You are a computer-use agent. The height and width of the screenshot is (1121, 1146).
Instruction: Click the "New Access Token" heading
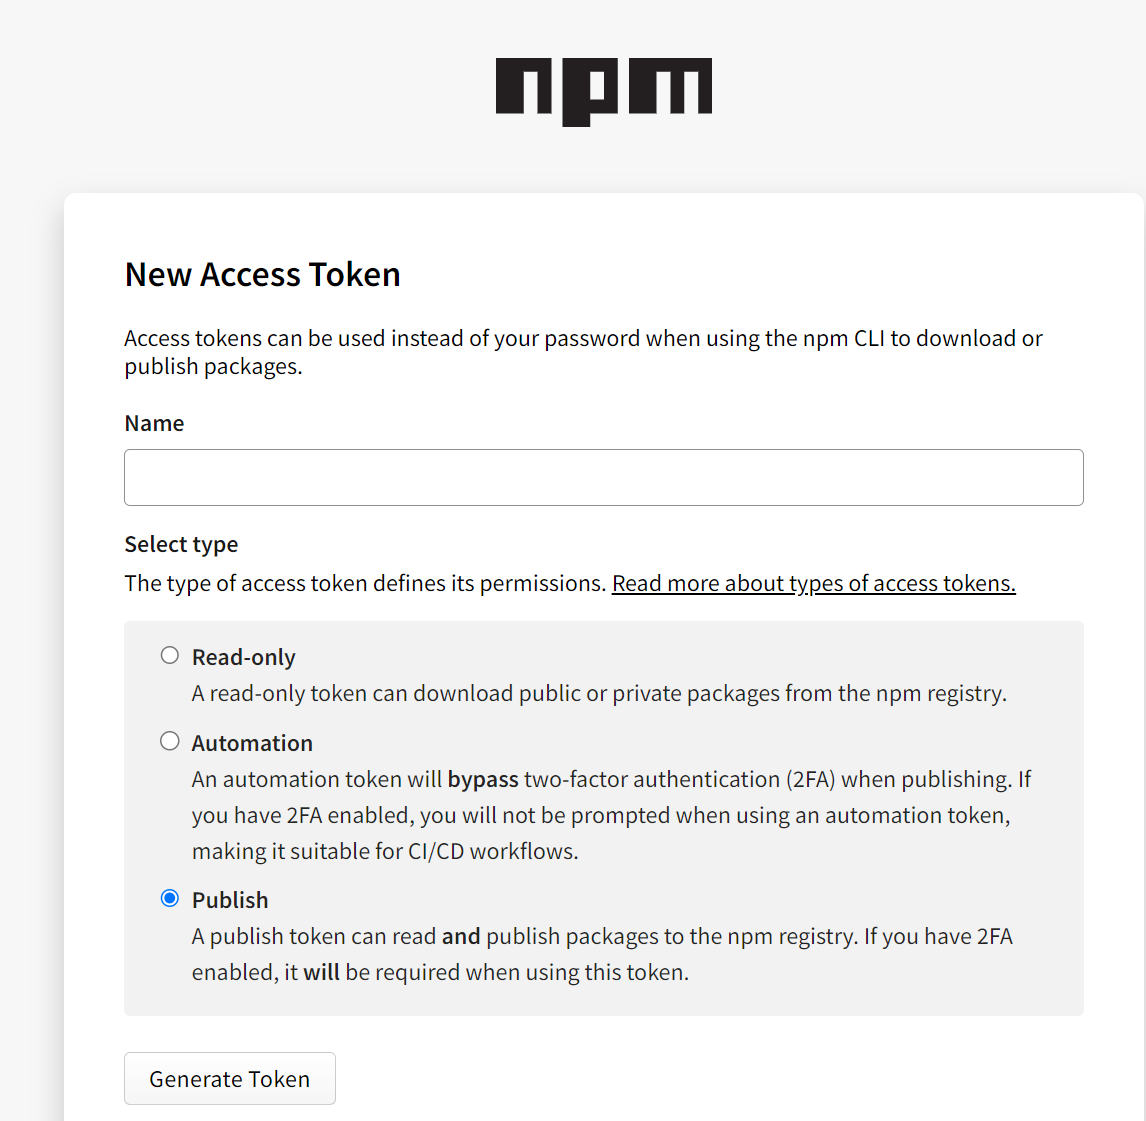pos(262,274)
